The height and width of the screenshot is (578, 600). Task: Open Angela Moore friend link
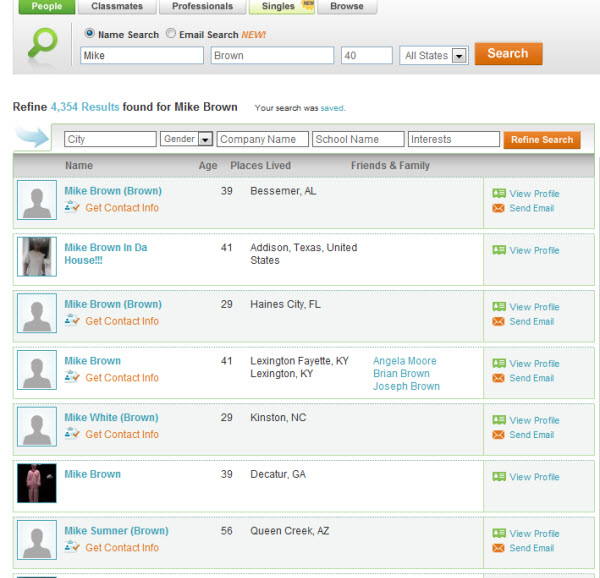tap(404, 361)
